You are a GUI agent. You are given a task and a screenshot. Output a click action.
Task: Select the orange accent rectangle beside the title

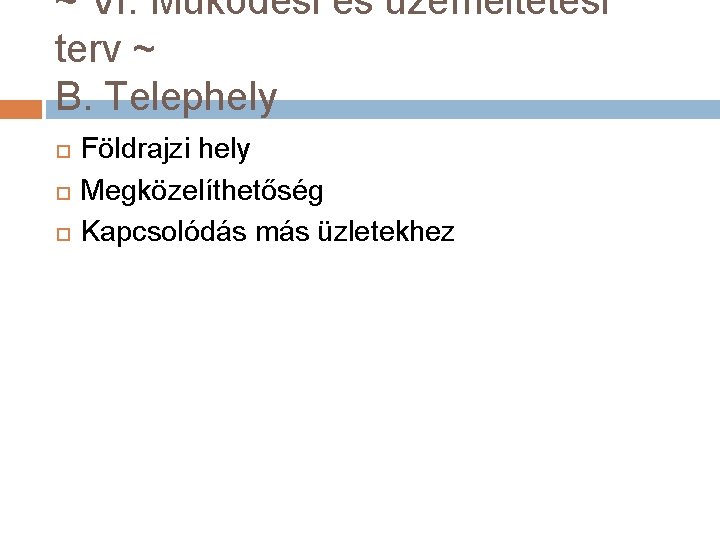coord(21,109)
